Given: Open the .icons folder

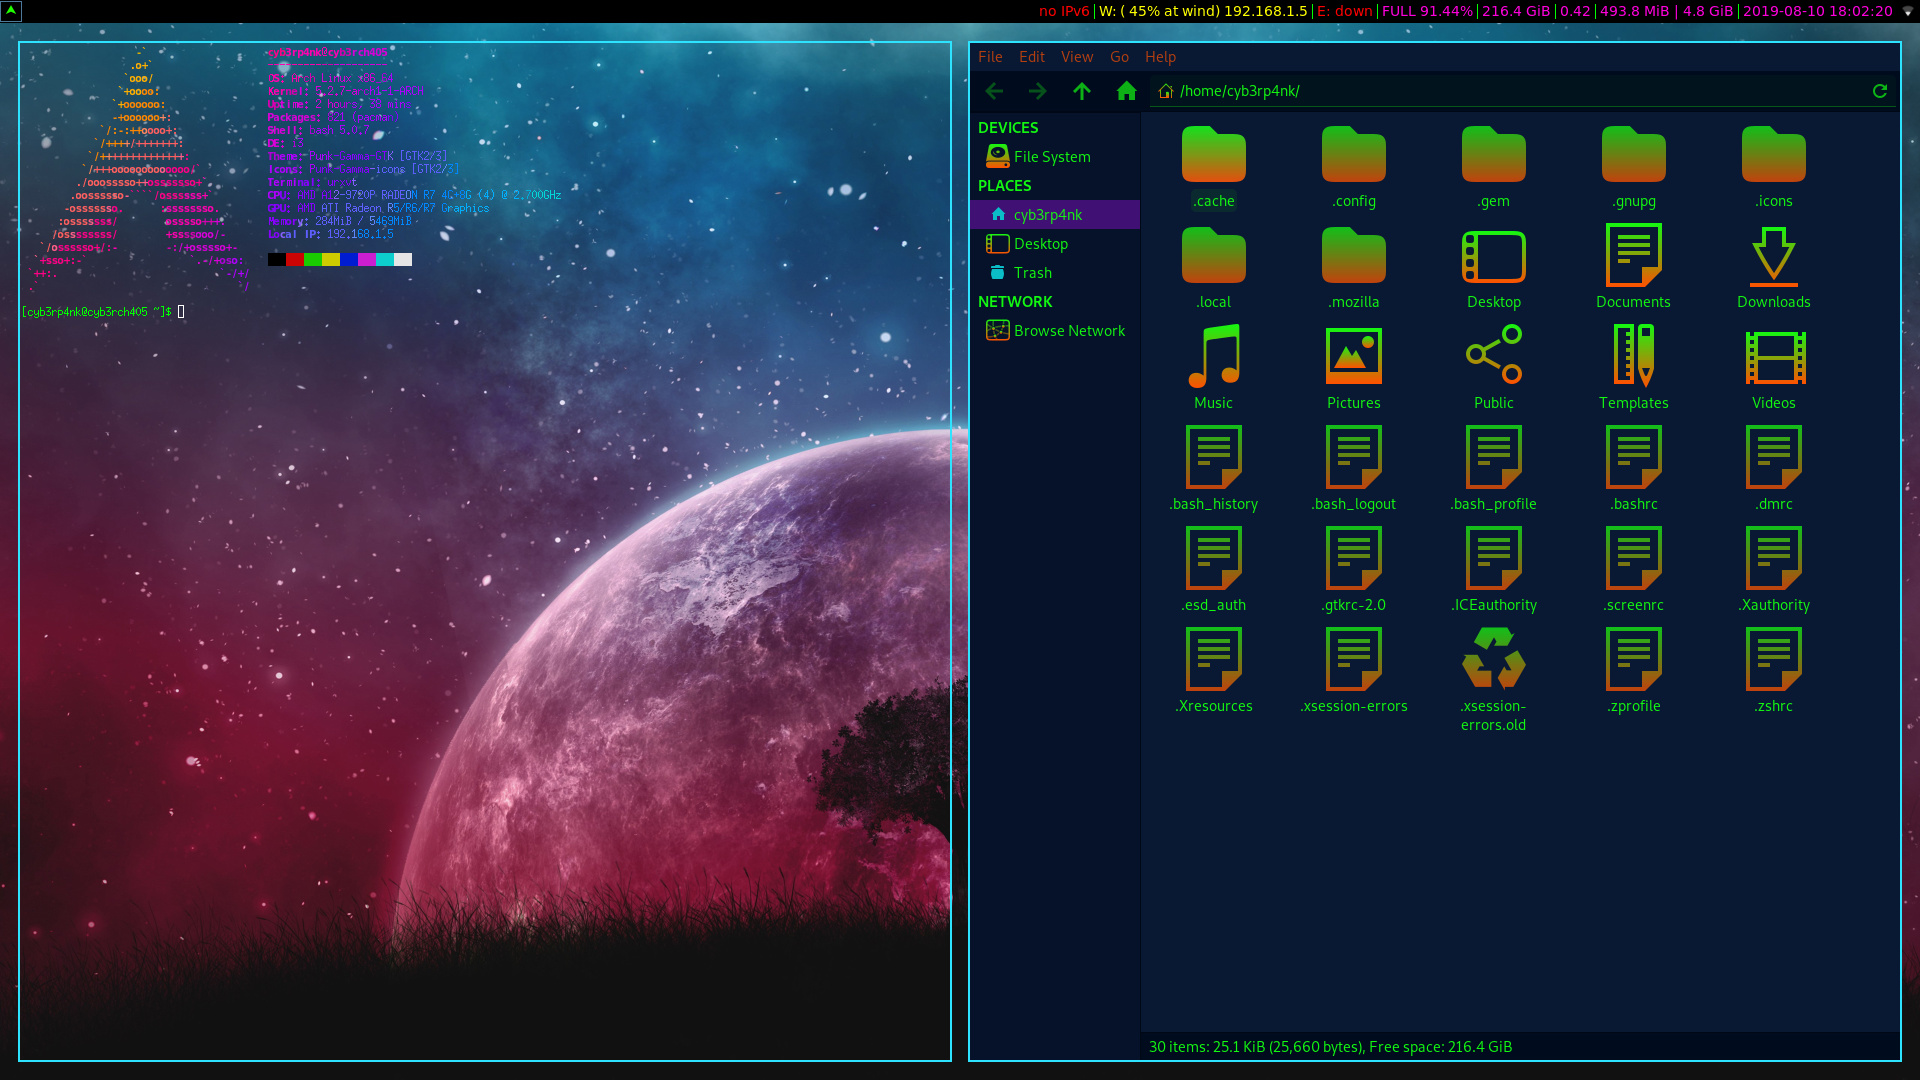Looking at the screenshot, I should click(1774, 167).
